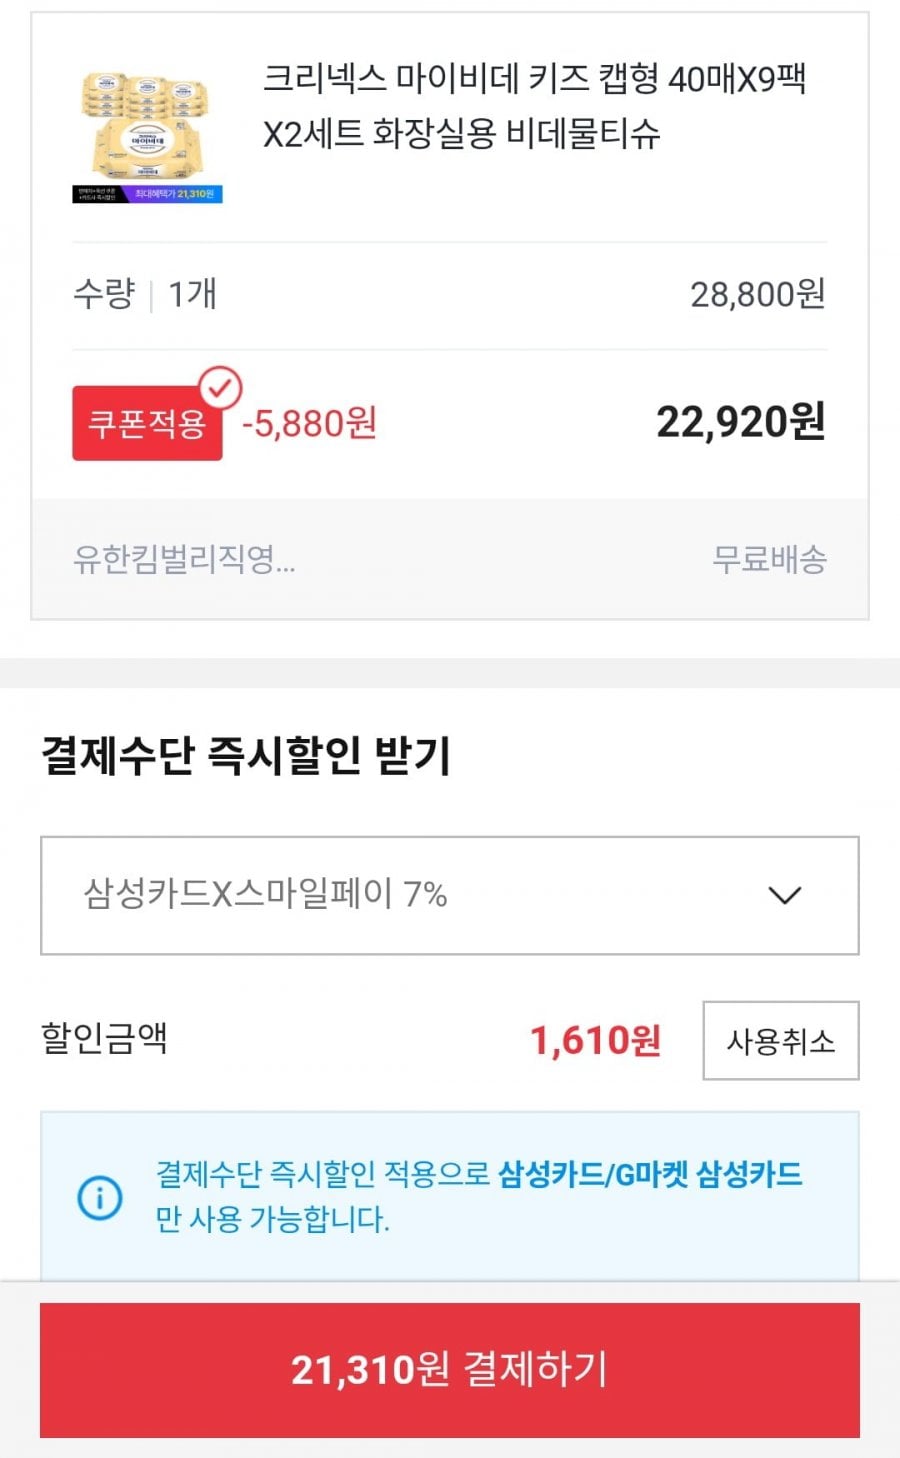900x1458 pixels.
Task: Click the 1,610원 discount amount
Action: [595, 1041]
